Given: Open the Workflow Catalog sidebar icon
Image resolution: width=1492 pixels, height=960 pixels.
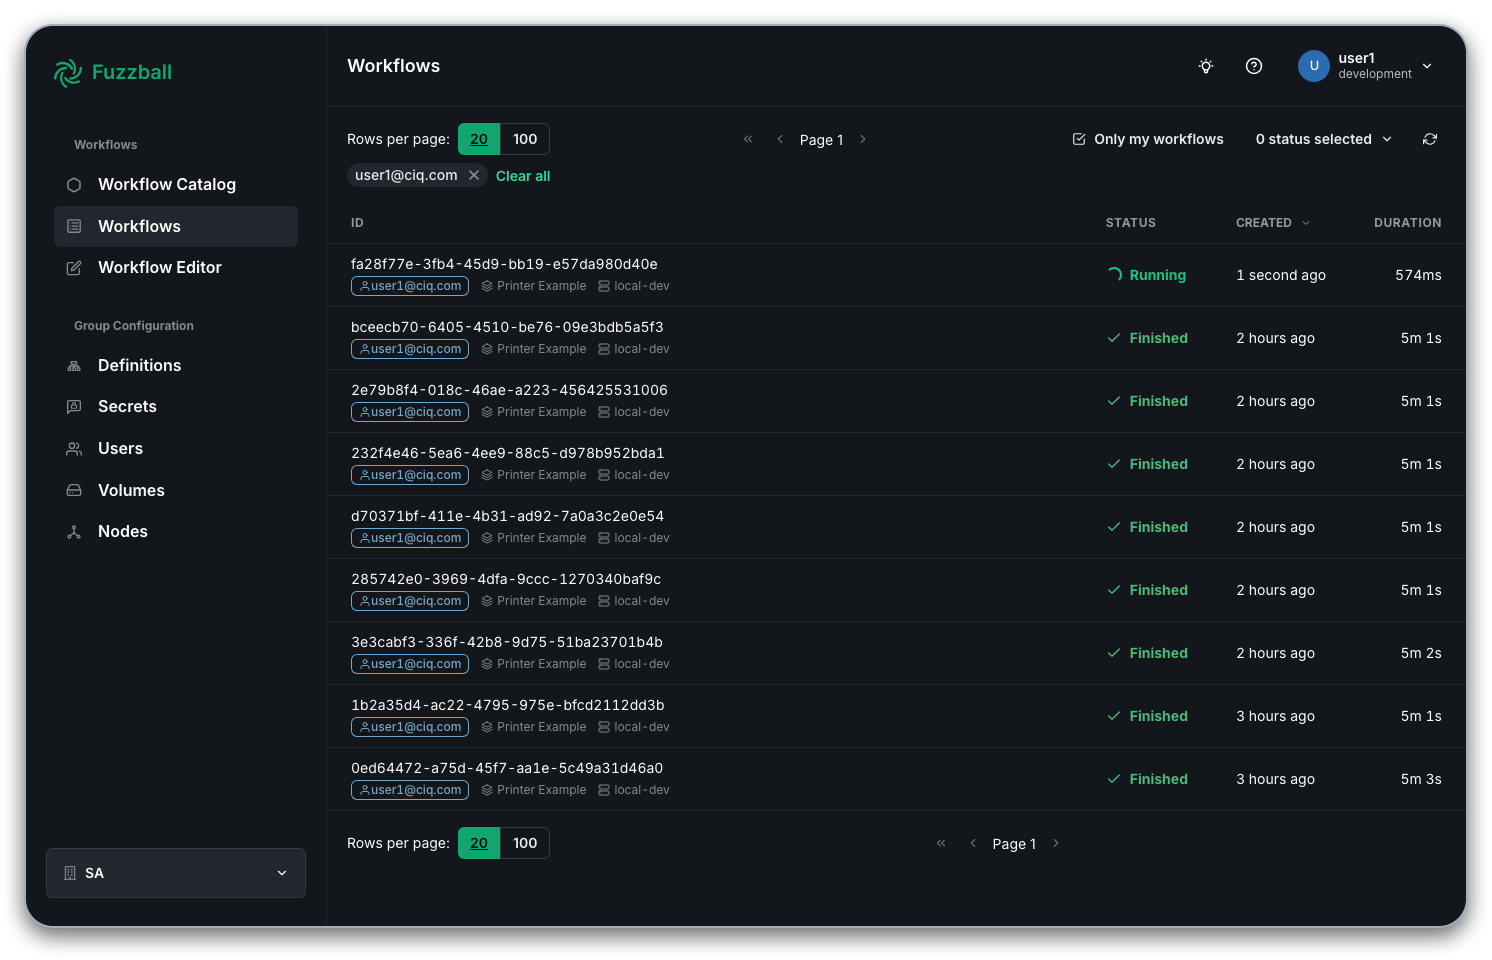Looking at the screenshot, I should pos(74,184).
